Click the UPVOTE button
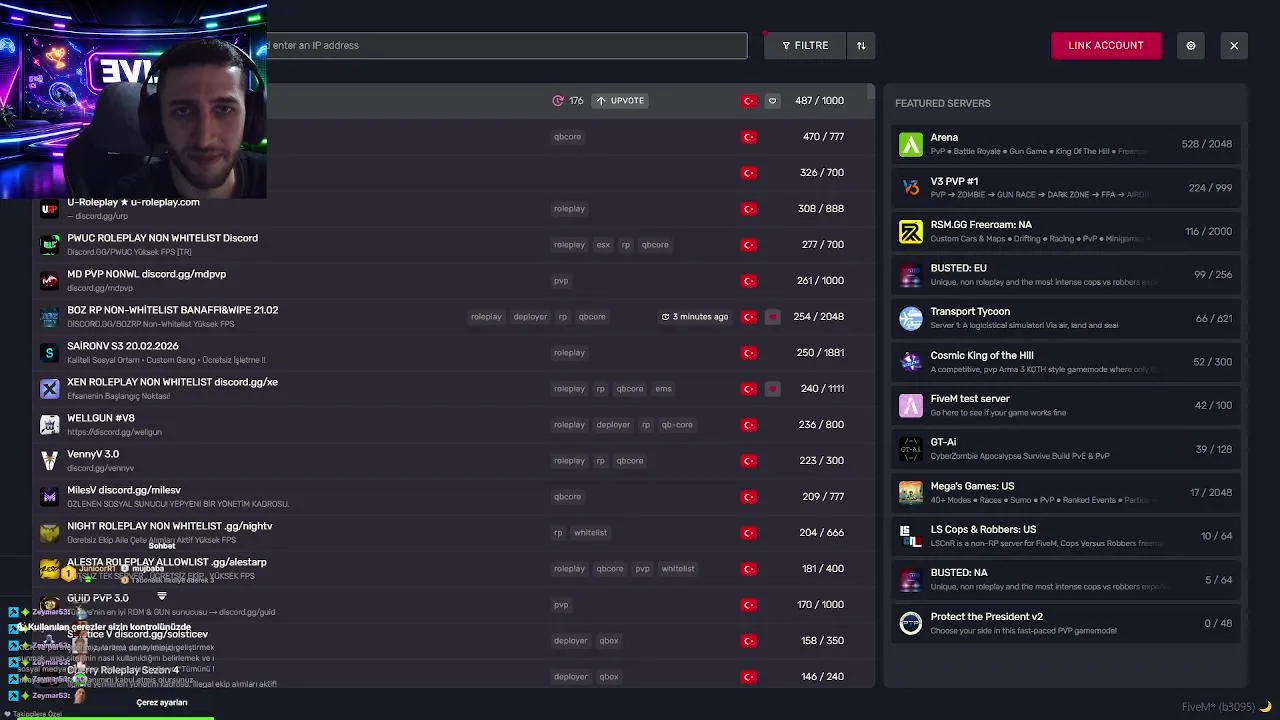Image resolution: width=1280 pixels, height=720 pixels. click(621, 100)
